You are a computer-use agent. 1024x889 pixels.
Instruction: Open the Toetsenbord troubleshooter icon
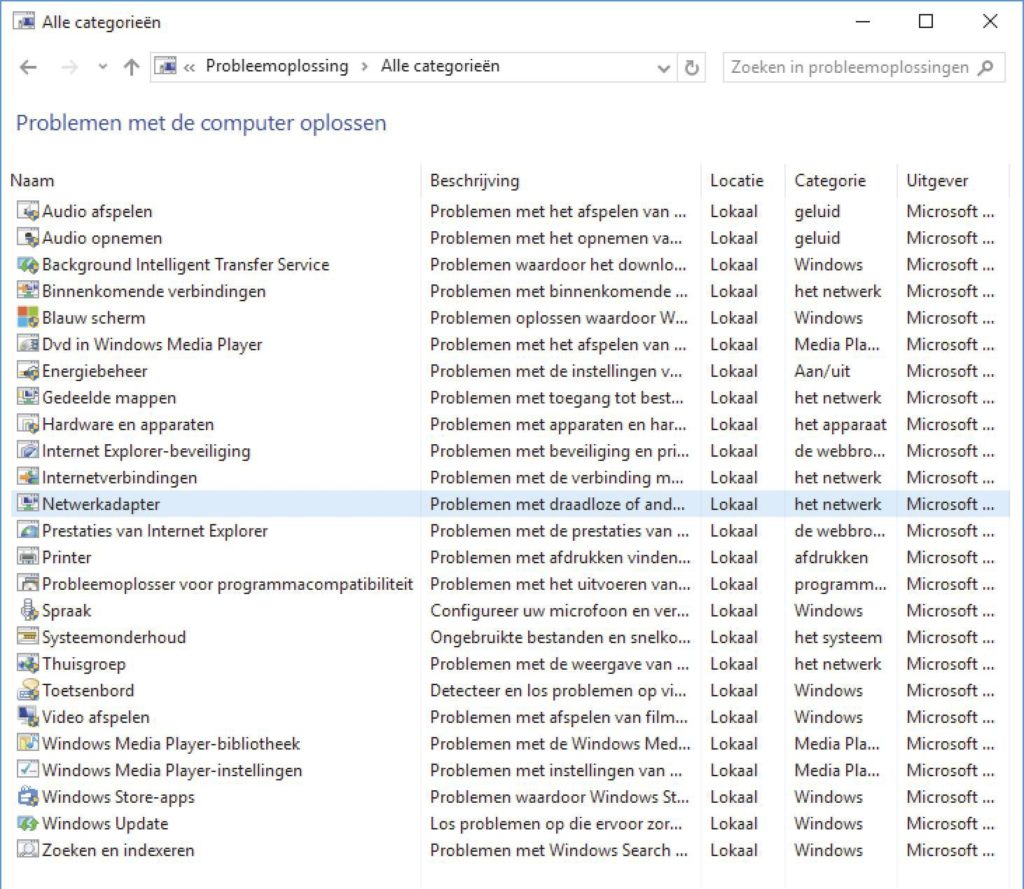point(30,690)
